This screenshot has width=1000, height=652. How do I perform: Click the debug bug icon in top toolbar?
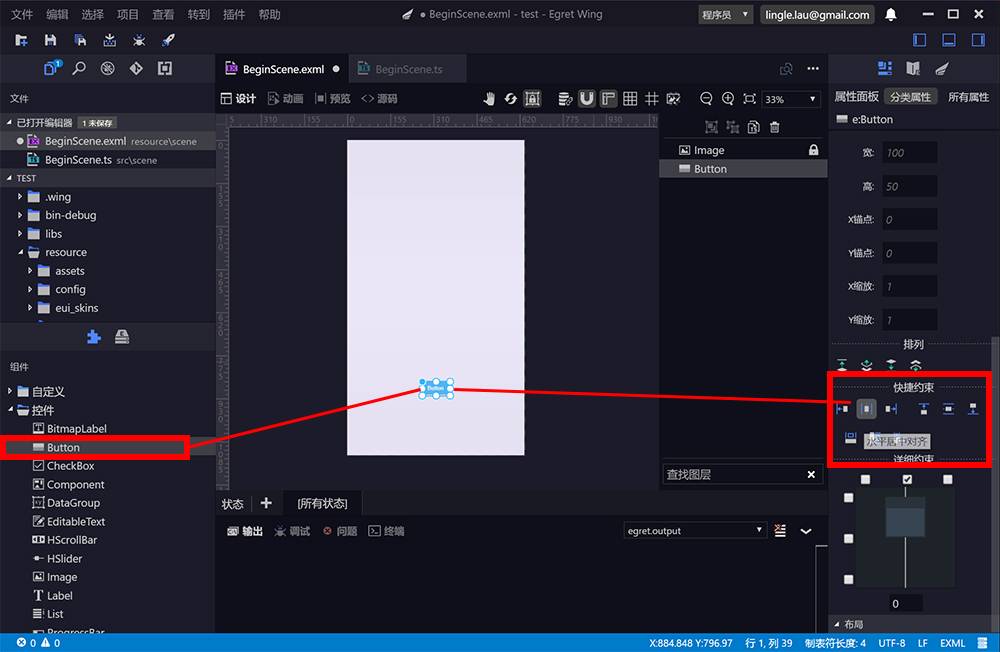[139, 40]
